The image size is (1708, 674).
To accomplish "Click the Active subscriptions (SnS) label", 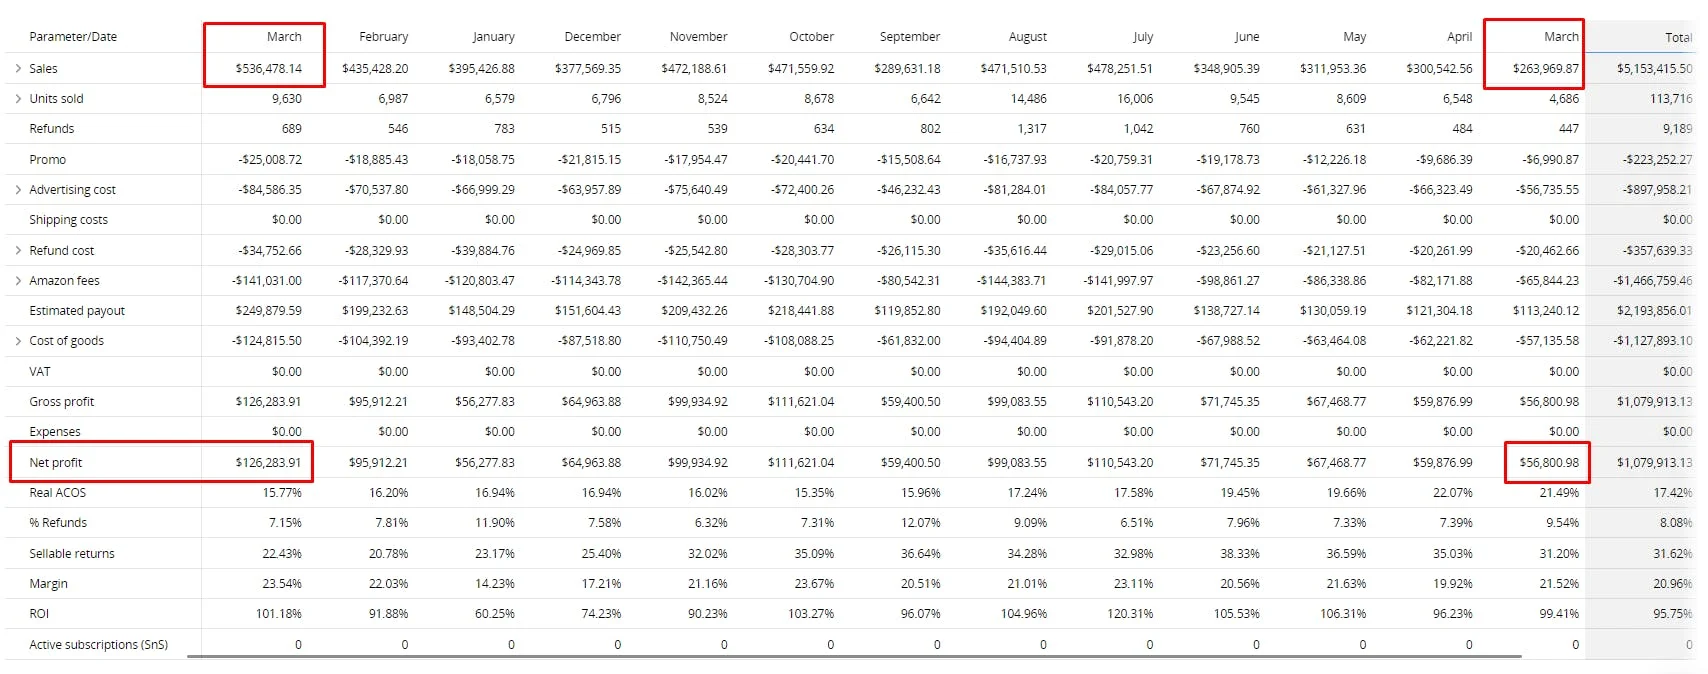I will click(99, 645).
